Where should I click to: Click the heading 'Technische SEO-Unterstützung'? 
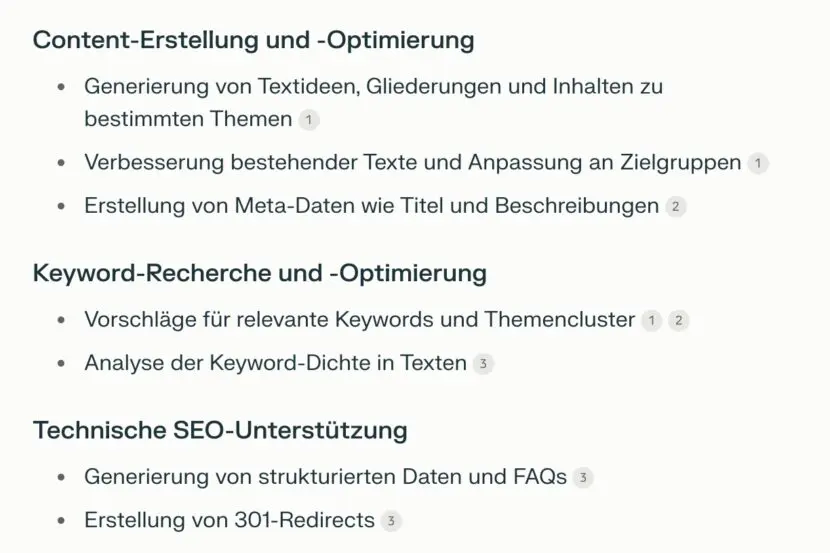[x=220, y=430]
